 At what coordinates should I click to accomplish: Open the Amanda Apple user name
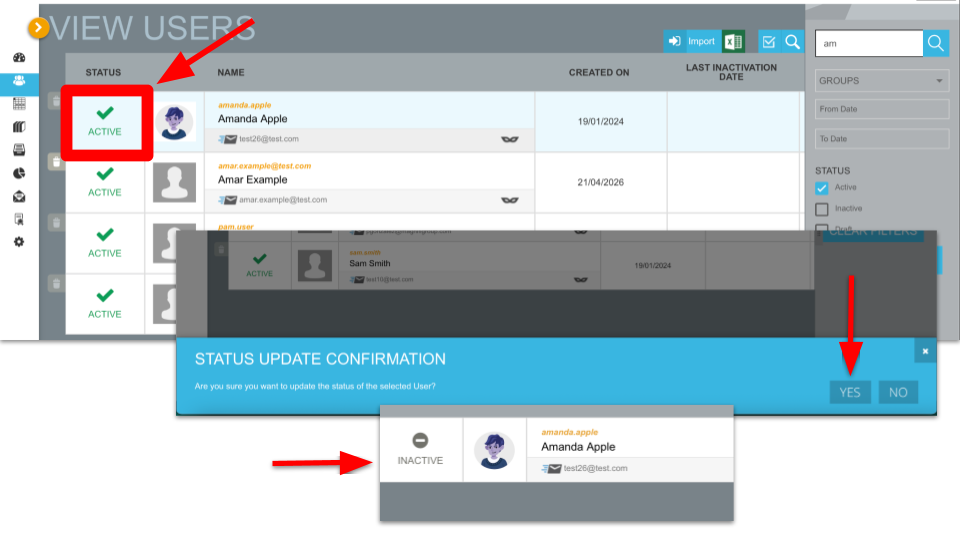coord(252,119)
